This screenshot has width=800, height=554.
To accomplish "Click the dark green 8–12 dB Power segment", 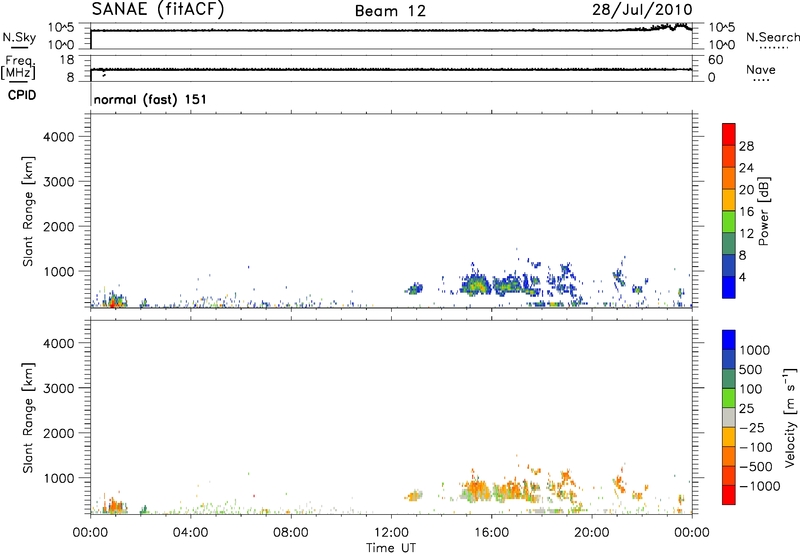I will pyautogui.click(x=729, y=244).
